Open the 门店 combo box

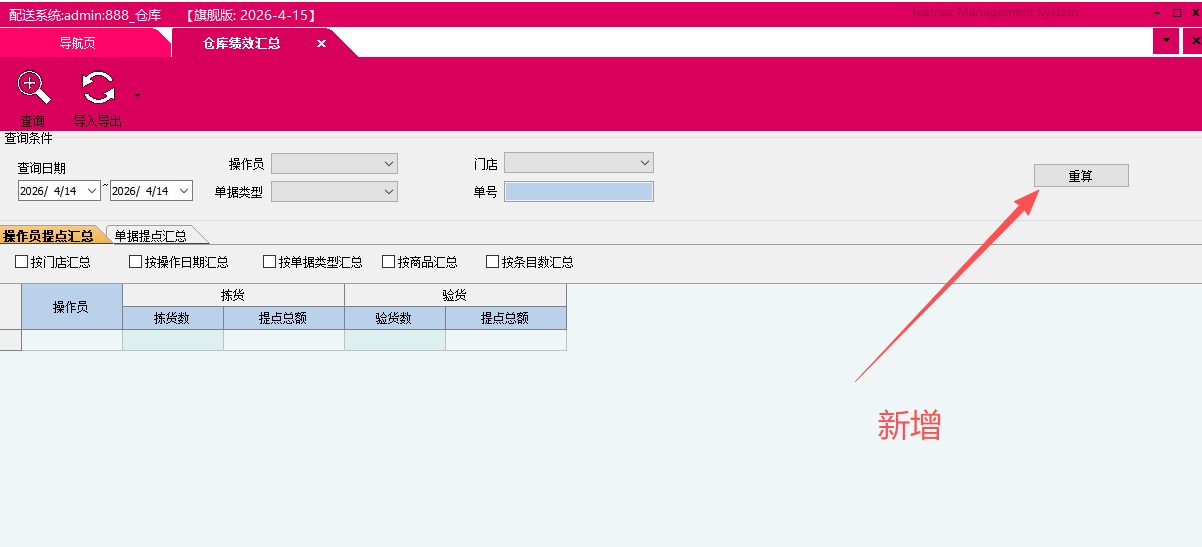click(644, 163)
